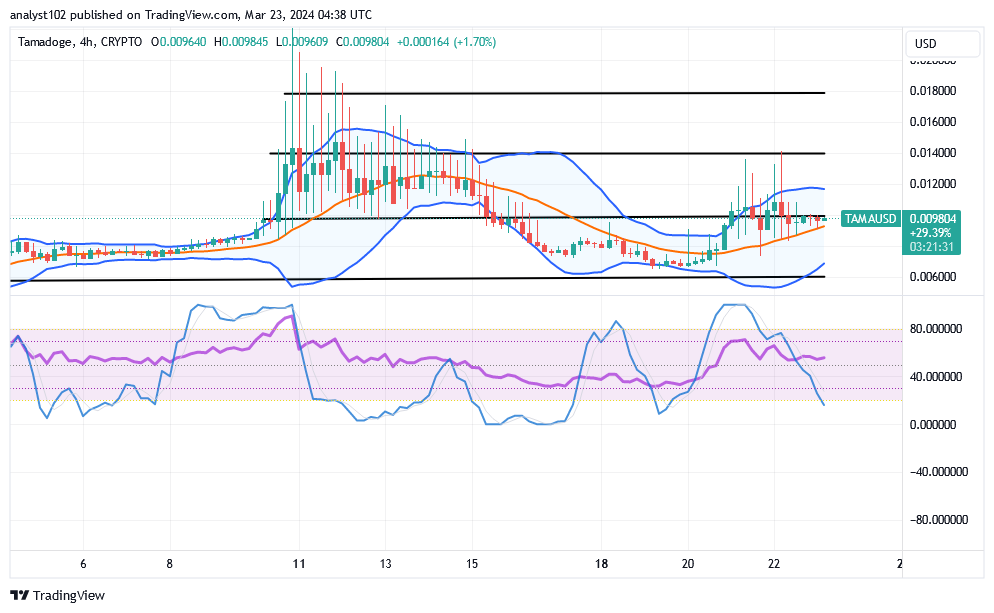The width and height of the screenshot is (994, 613).
Task: Click the TradingView logo at bottom left
Action: point(58,595)
